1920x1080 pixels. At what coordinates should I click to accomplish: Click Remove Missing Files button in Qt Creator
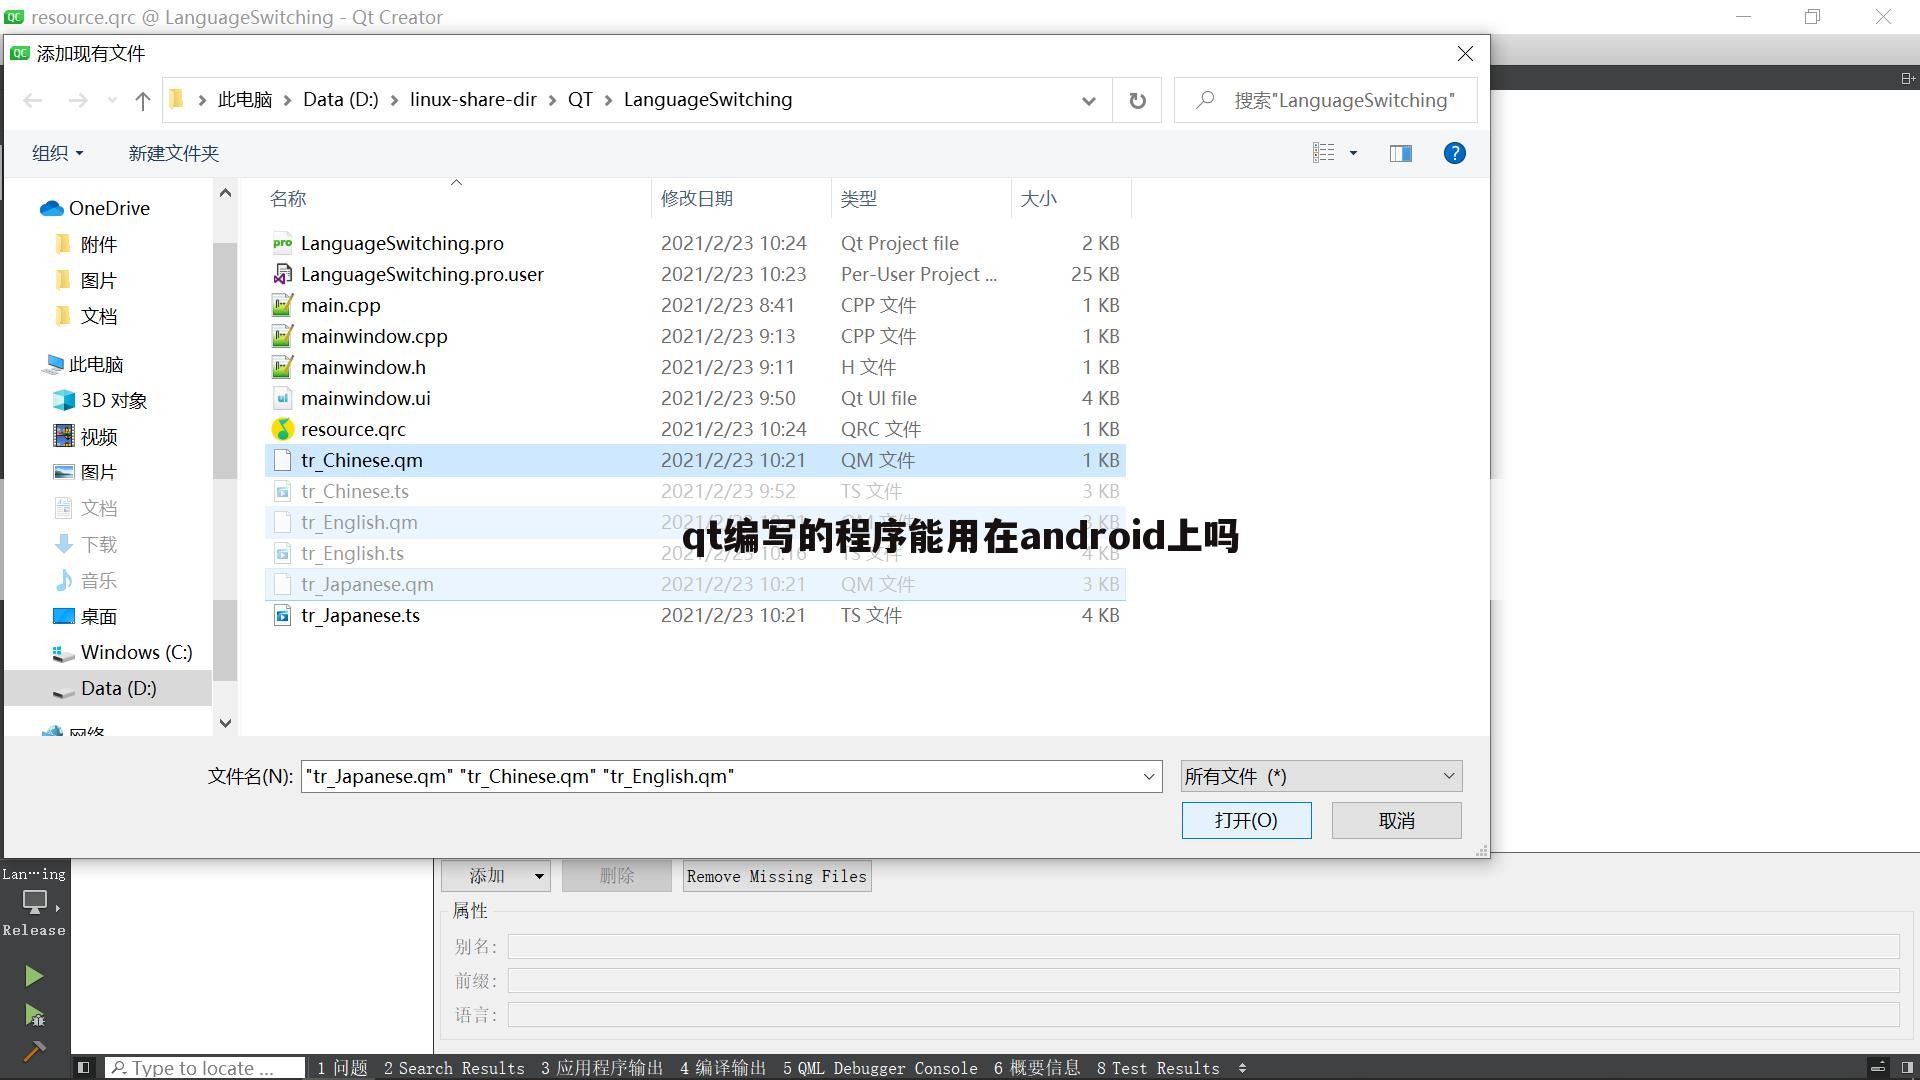click(777, 876)
